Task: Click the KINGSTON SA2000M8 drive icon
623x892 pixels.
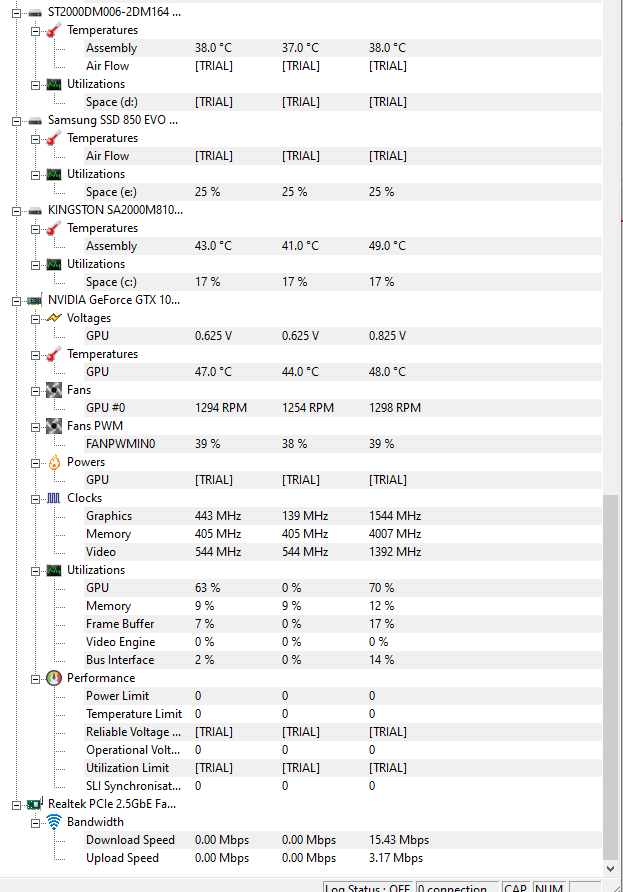Action: point(34,210)
